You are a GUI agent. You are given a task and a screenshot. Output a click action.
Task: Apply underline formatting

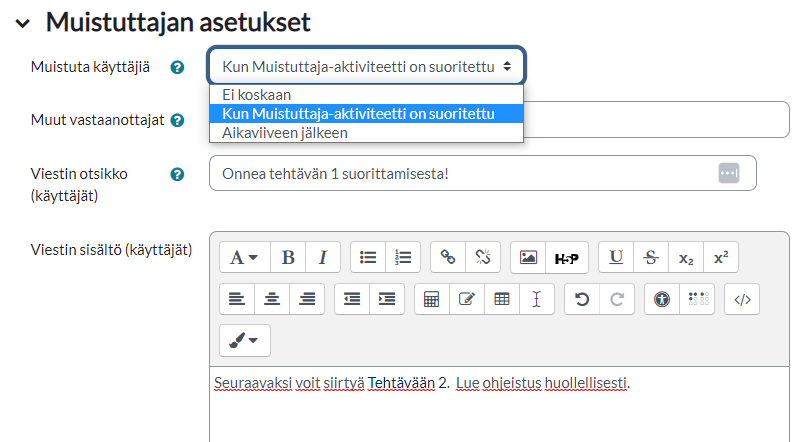tap(616, 257)
